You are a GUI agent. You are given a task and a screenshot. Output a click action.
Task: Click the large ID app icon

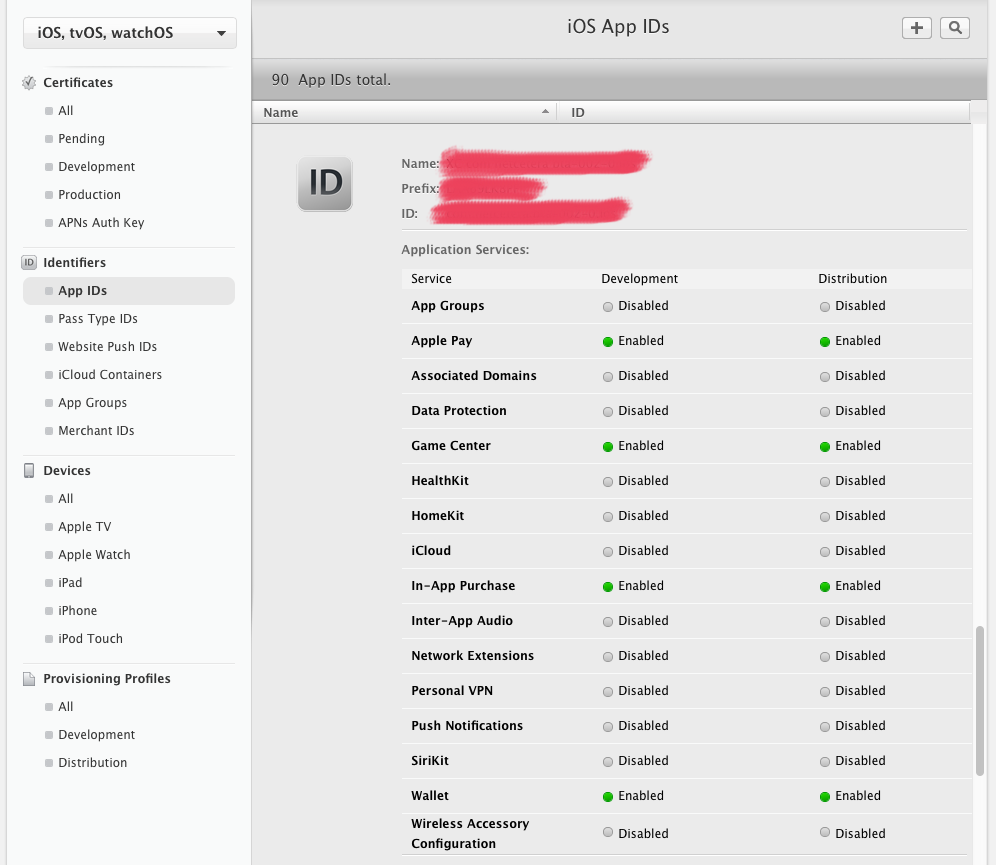point(325,184)
